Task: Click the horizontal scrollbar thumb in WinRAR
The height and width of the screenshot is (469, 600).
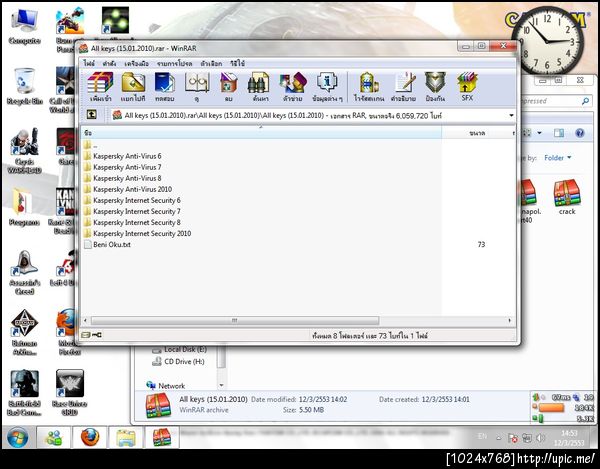Action: (235, 320)
